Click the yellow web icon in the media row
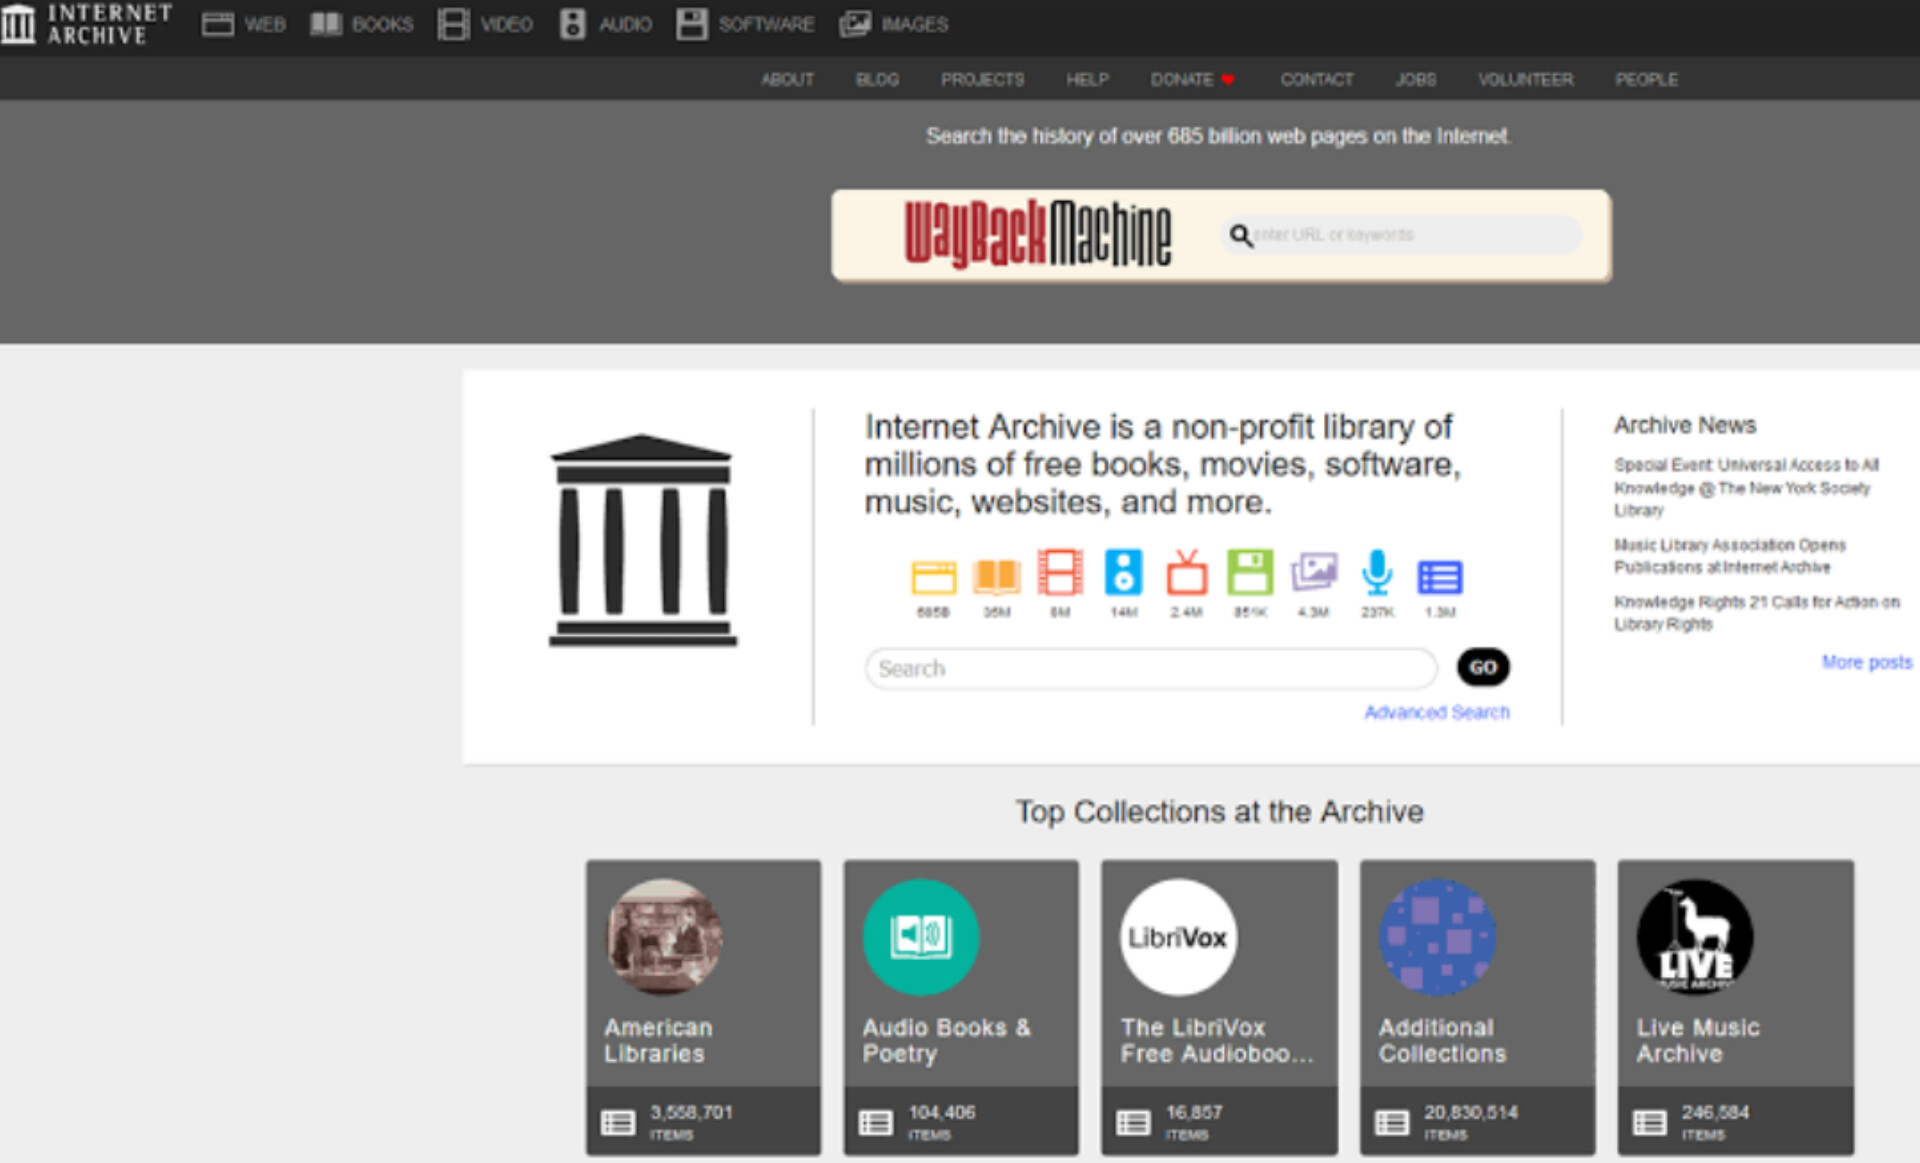1920x1163 pixels. 933,577
